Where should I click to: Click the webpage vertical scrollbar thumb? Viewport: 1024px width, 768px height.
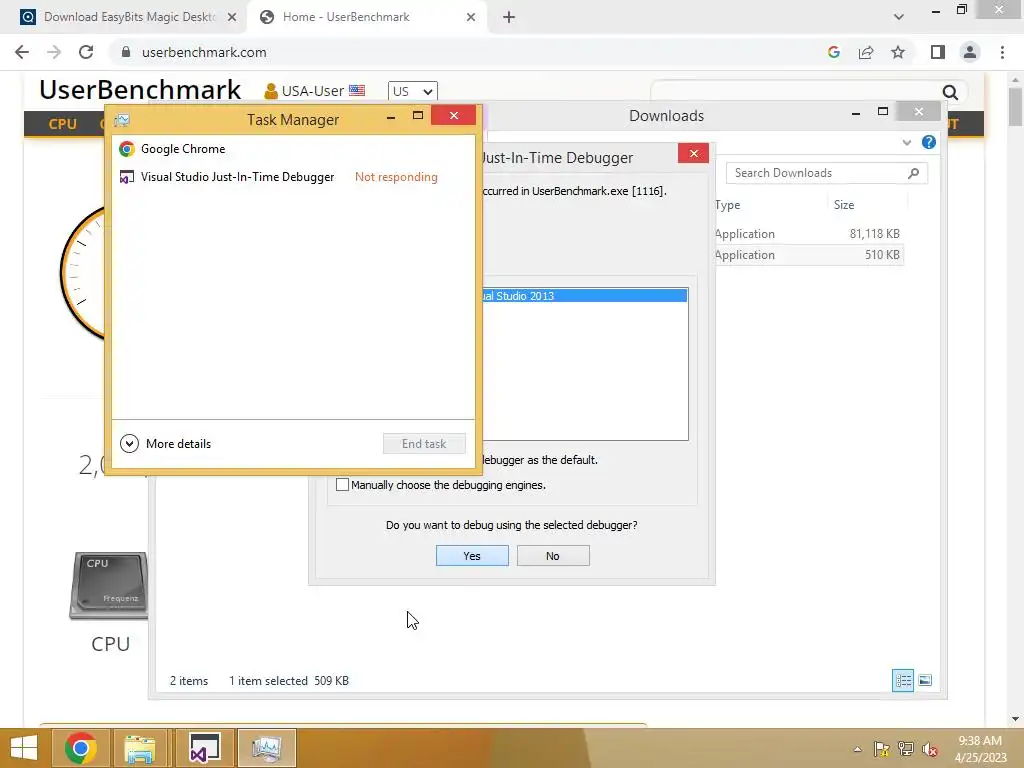(1015, 106)
